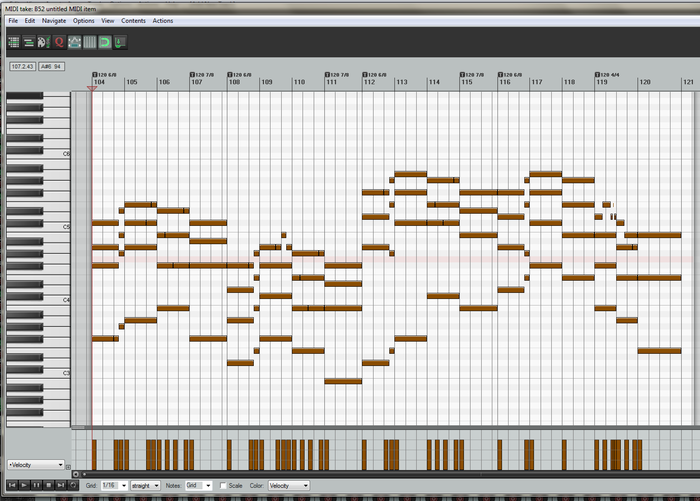
Task: Toggle the piano roll view icon
Action: [74, 42]
